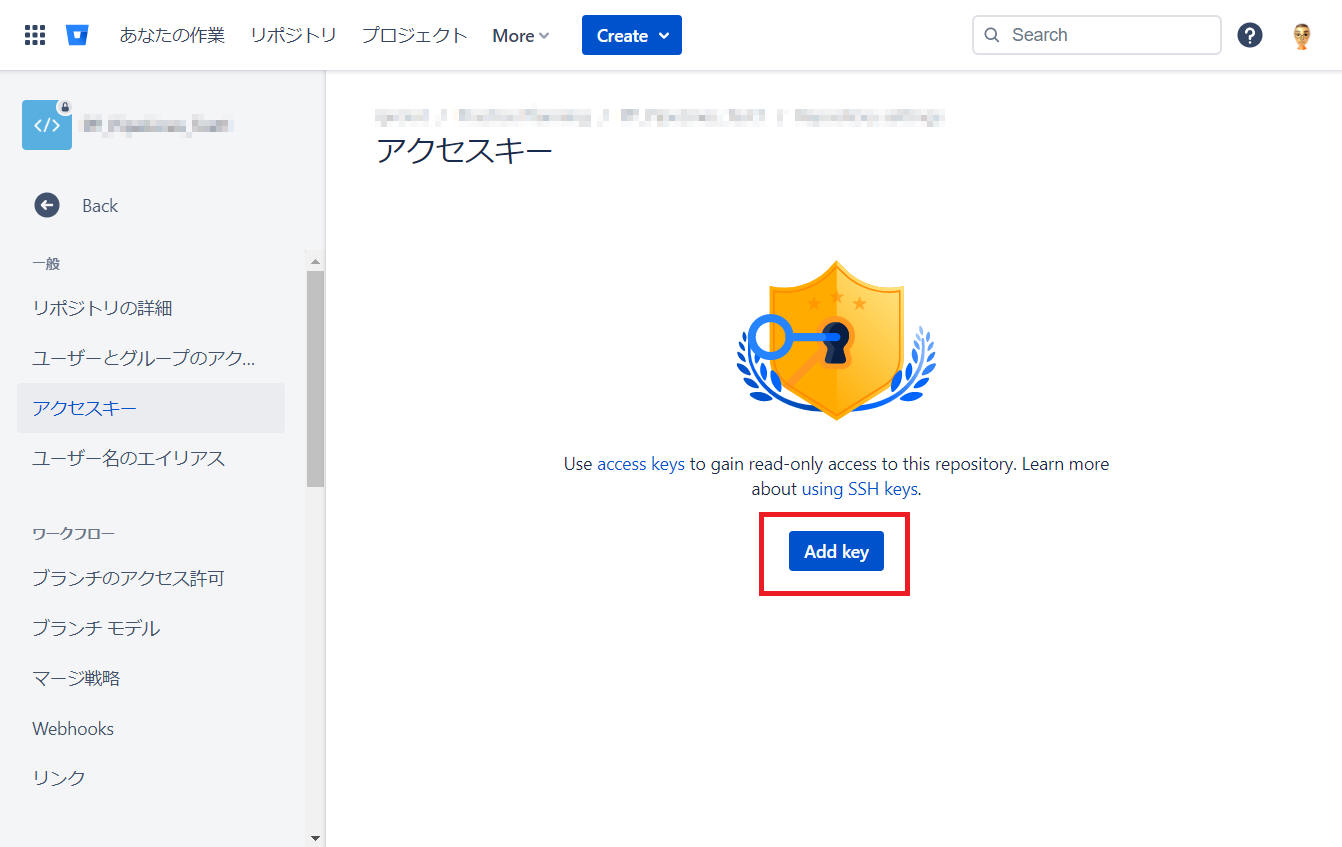1342x847 pixels.
Task: Open the user profile avatar
Action: (1301, 36)
